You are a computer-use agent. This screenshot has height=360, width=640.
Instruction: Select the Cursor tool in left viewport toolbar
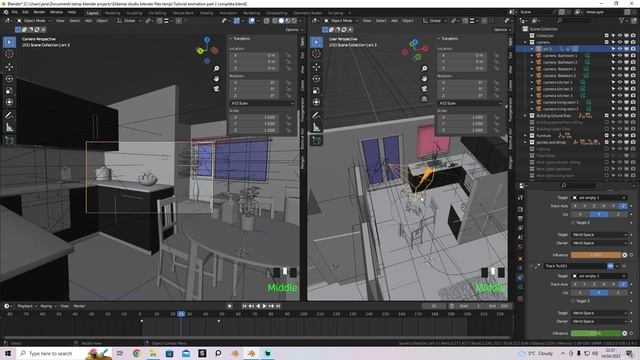[x=9, y=54]
